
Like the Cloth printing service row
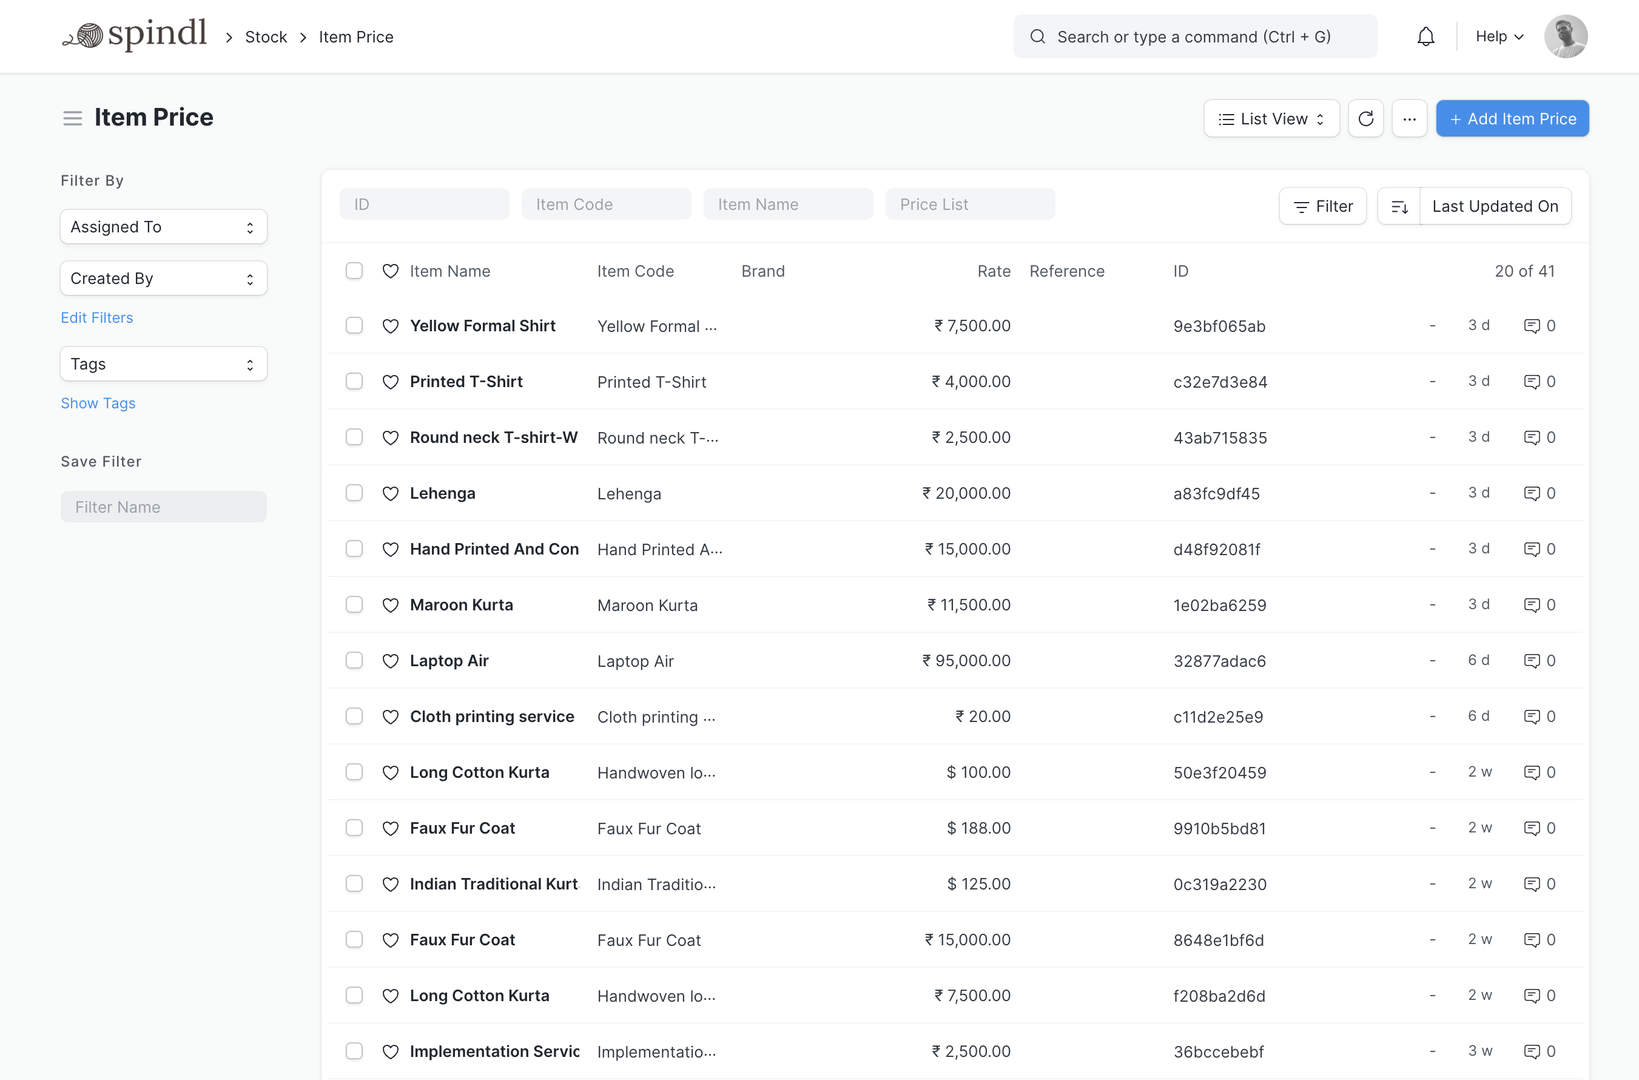(391, 717)
